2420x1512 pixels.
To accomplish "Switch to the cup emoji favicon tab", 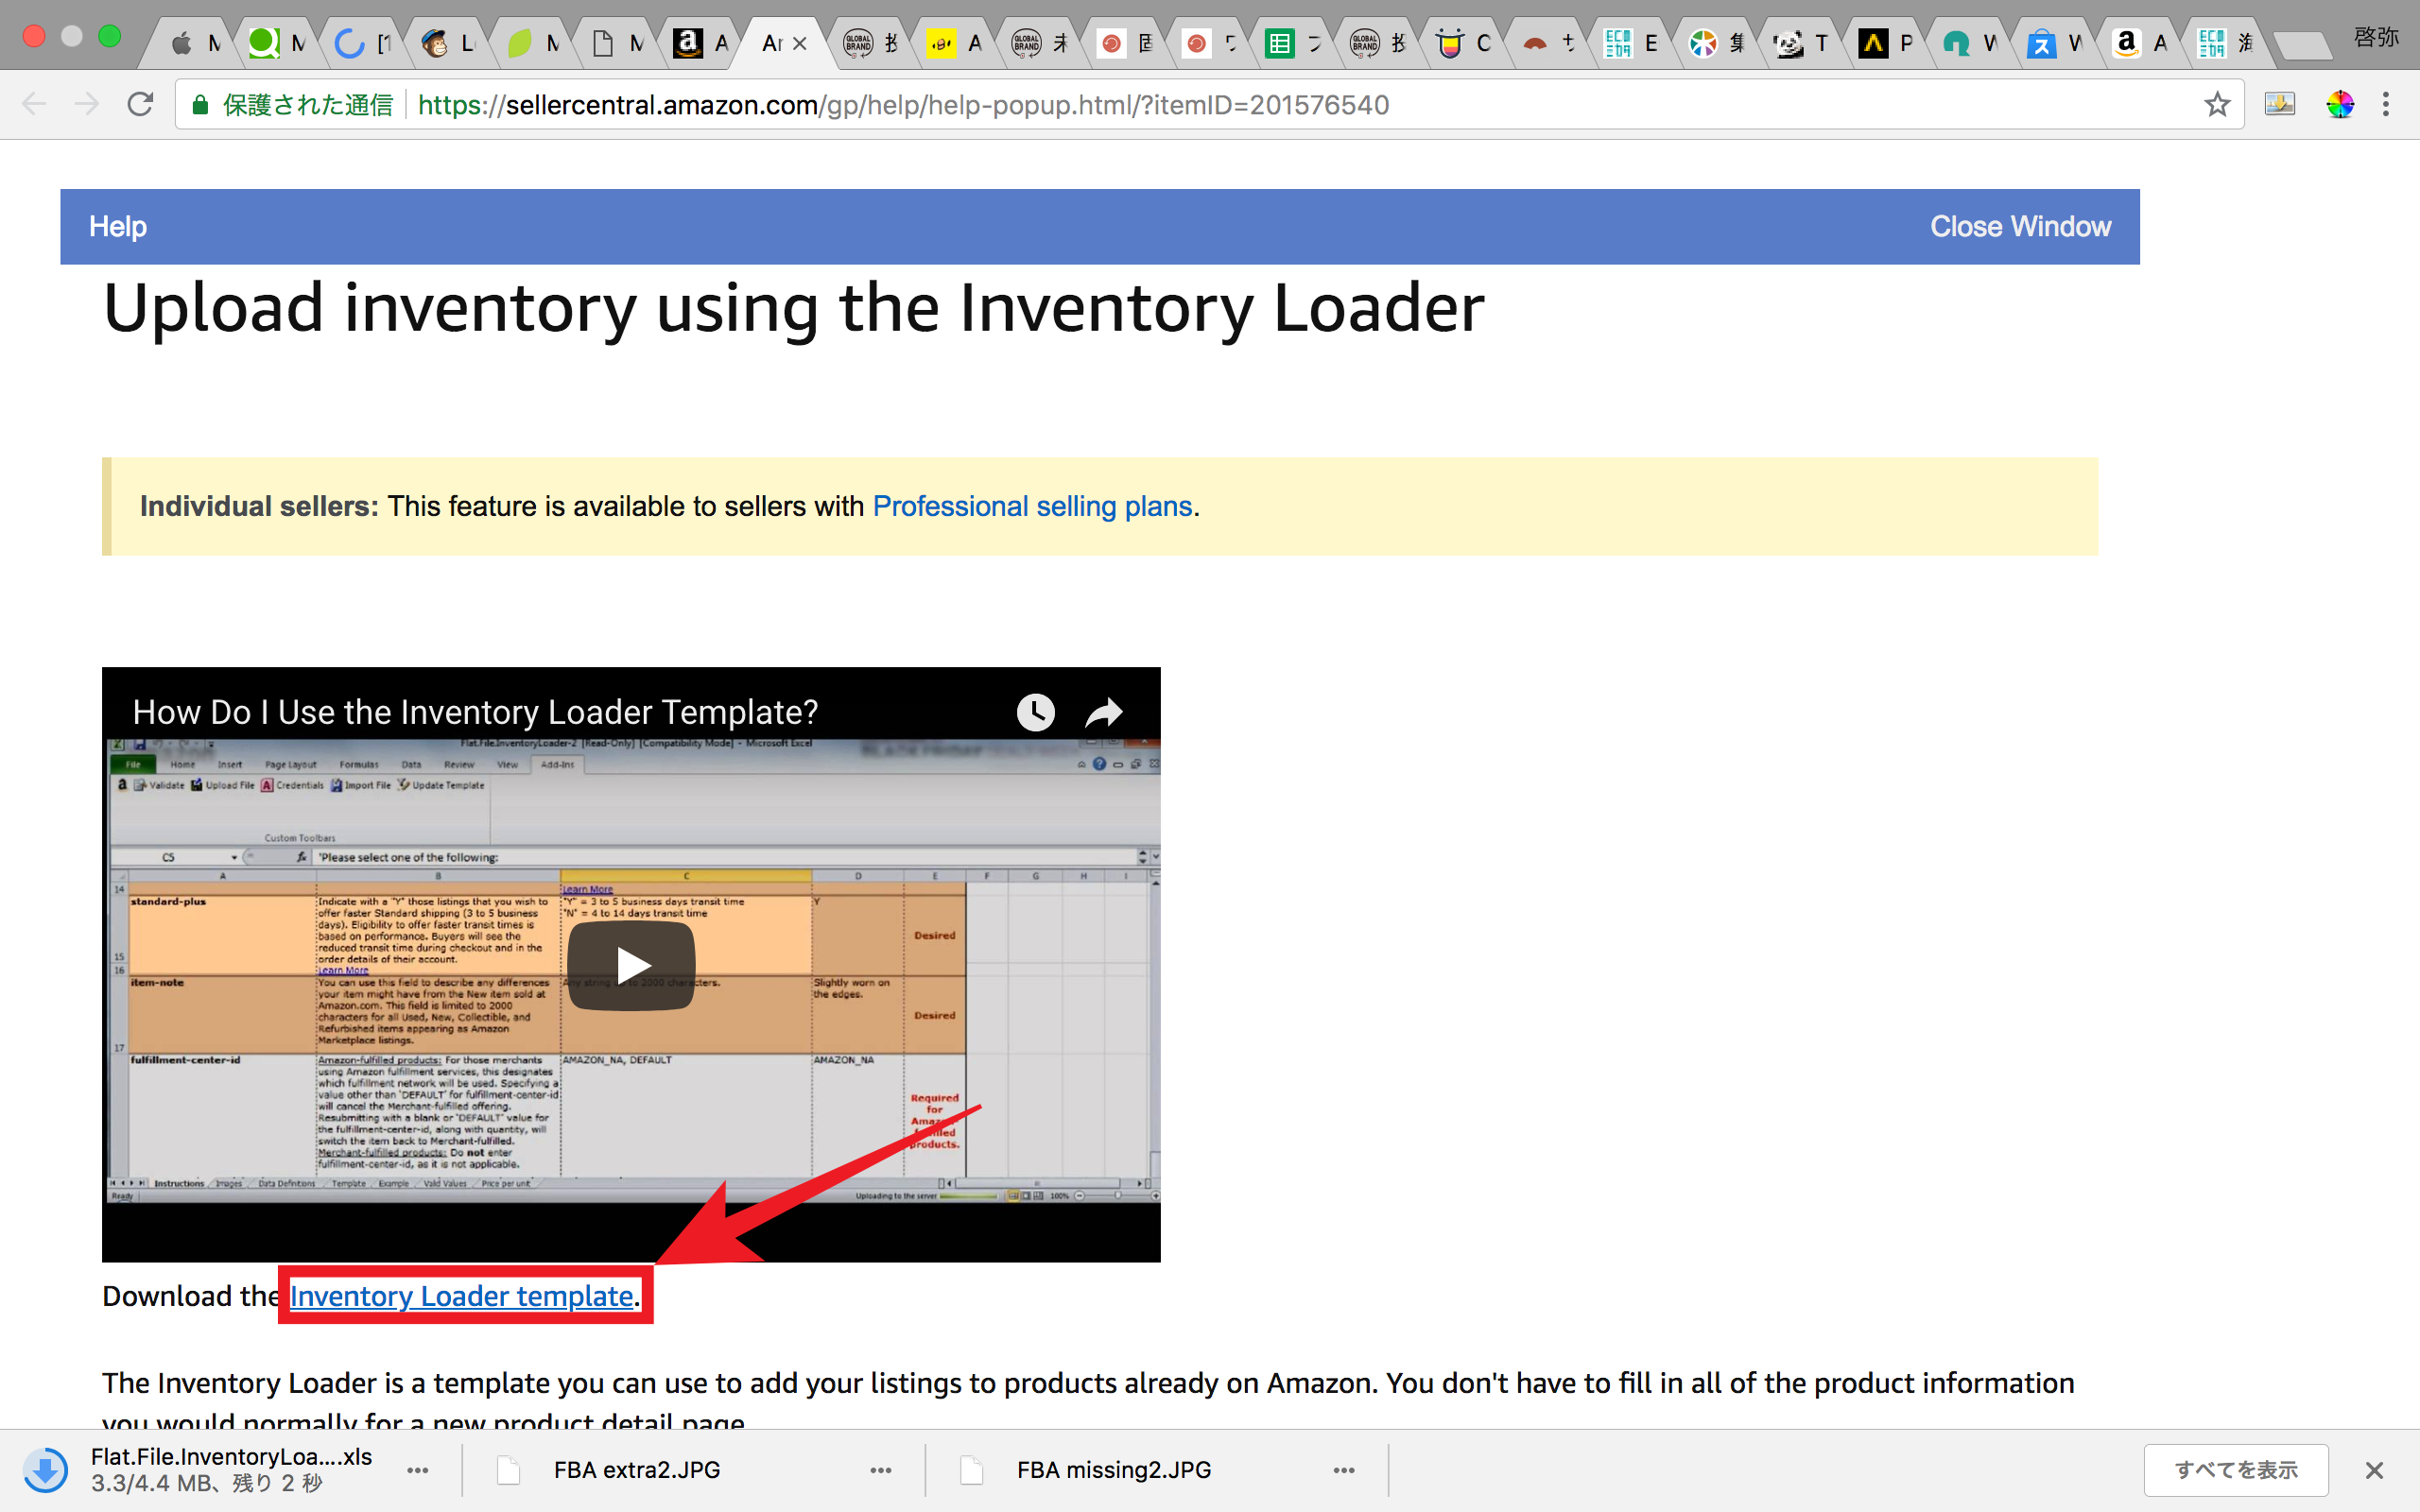I will click(x=1449, y=43).
